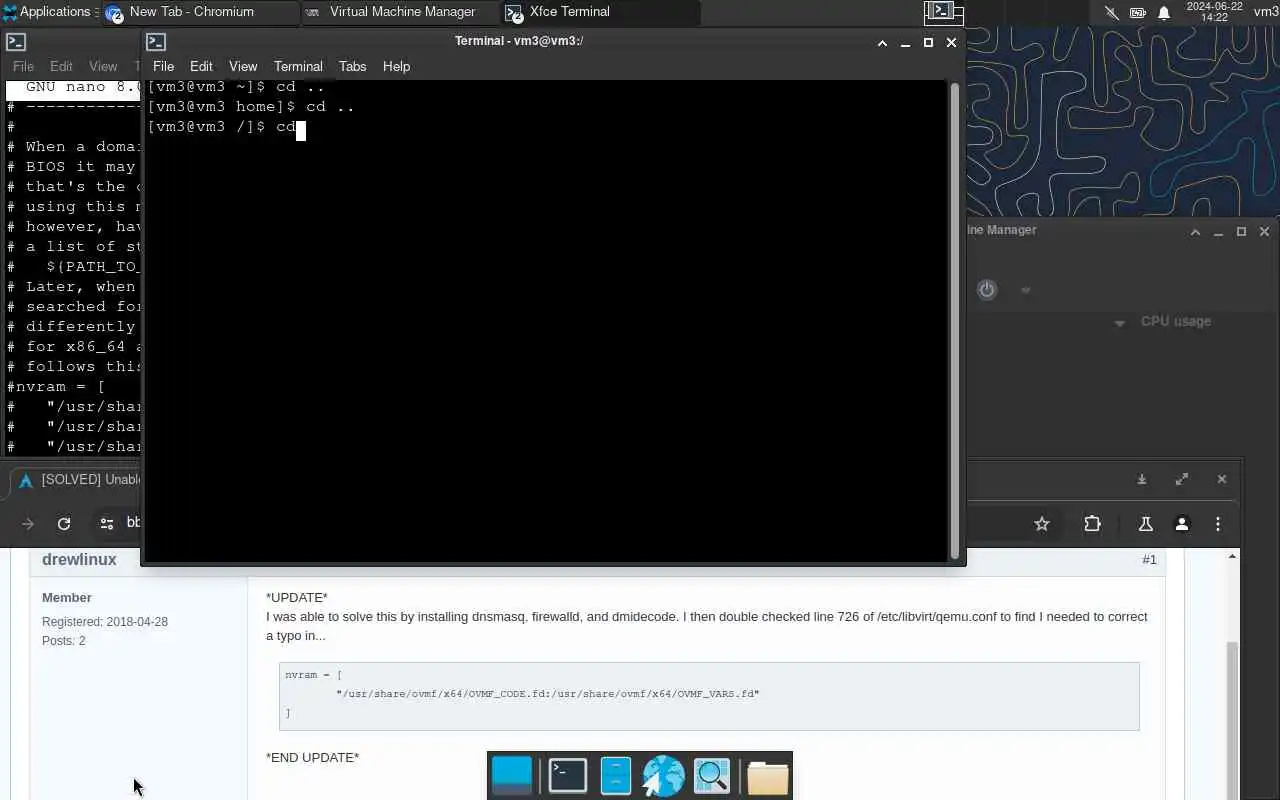This screenshot has width=1280, height=800.
Task: Open File menu in front Terminal window
Action: pos(163,66)
